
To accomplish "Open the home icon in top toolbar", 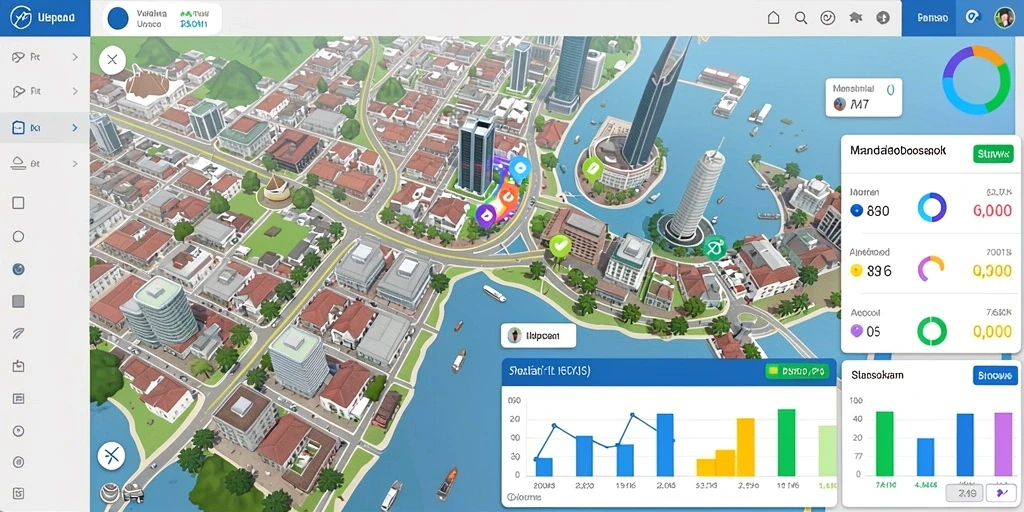I will click(773, 18).
